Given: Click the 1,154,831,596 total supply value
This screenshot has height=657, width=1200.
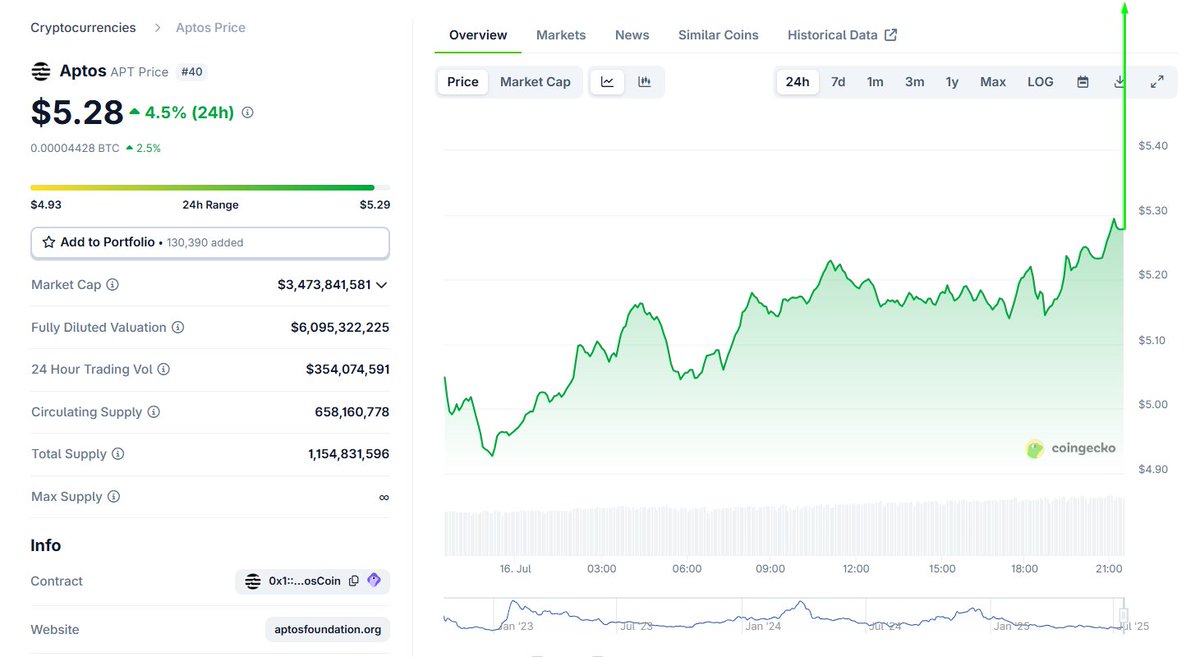Looking at the screenshot, I should 349,454.
